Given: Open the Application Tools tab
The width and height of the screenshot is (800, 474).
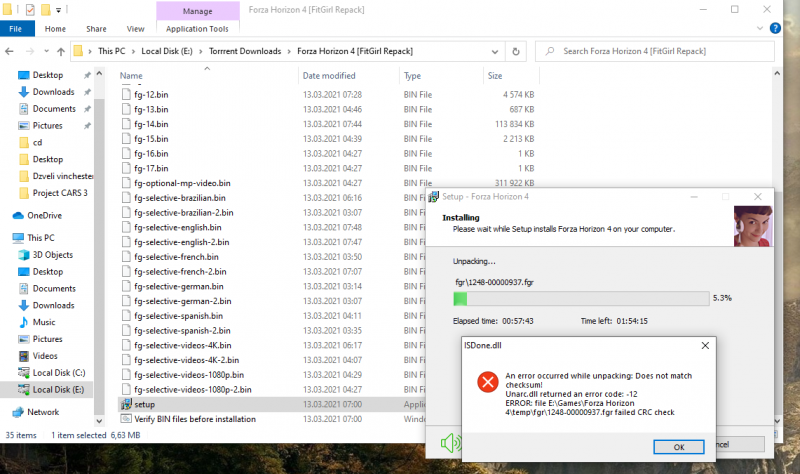Looking at the screenshot, I should pos(199,29).
